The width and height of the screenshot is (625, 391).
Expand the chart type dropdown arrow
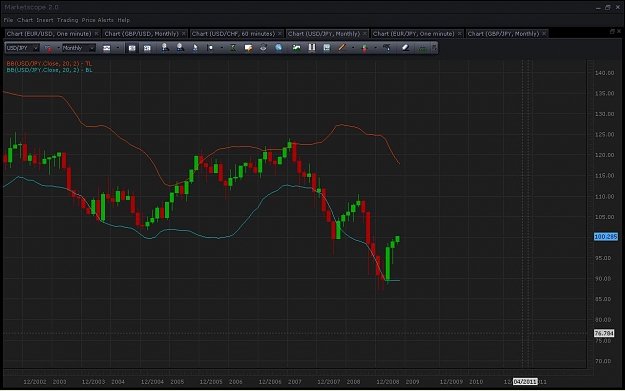tap(118, 48)
